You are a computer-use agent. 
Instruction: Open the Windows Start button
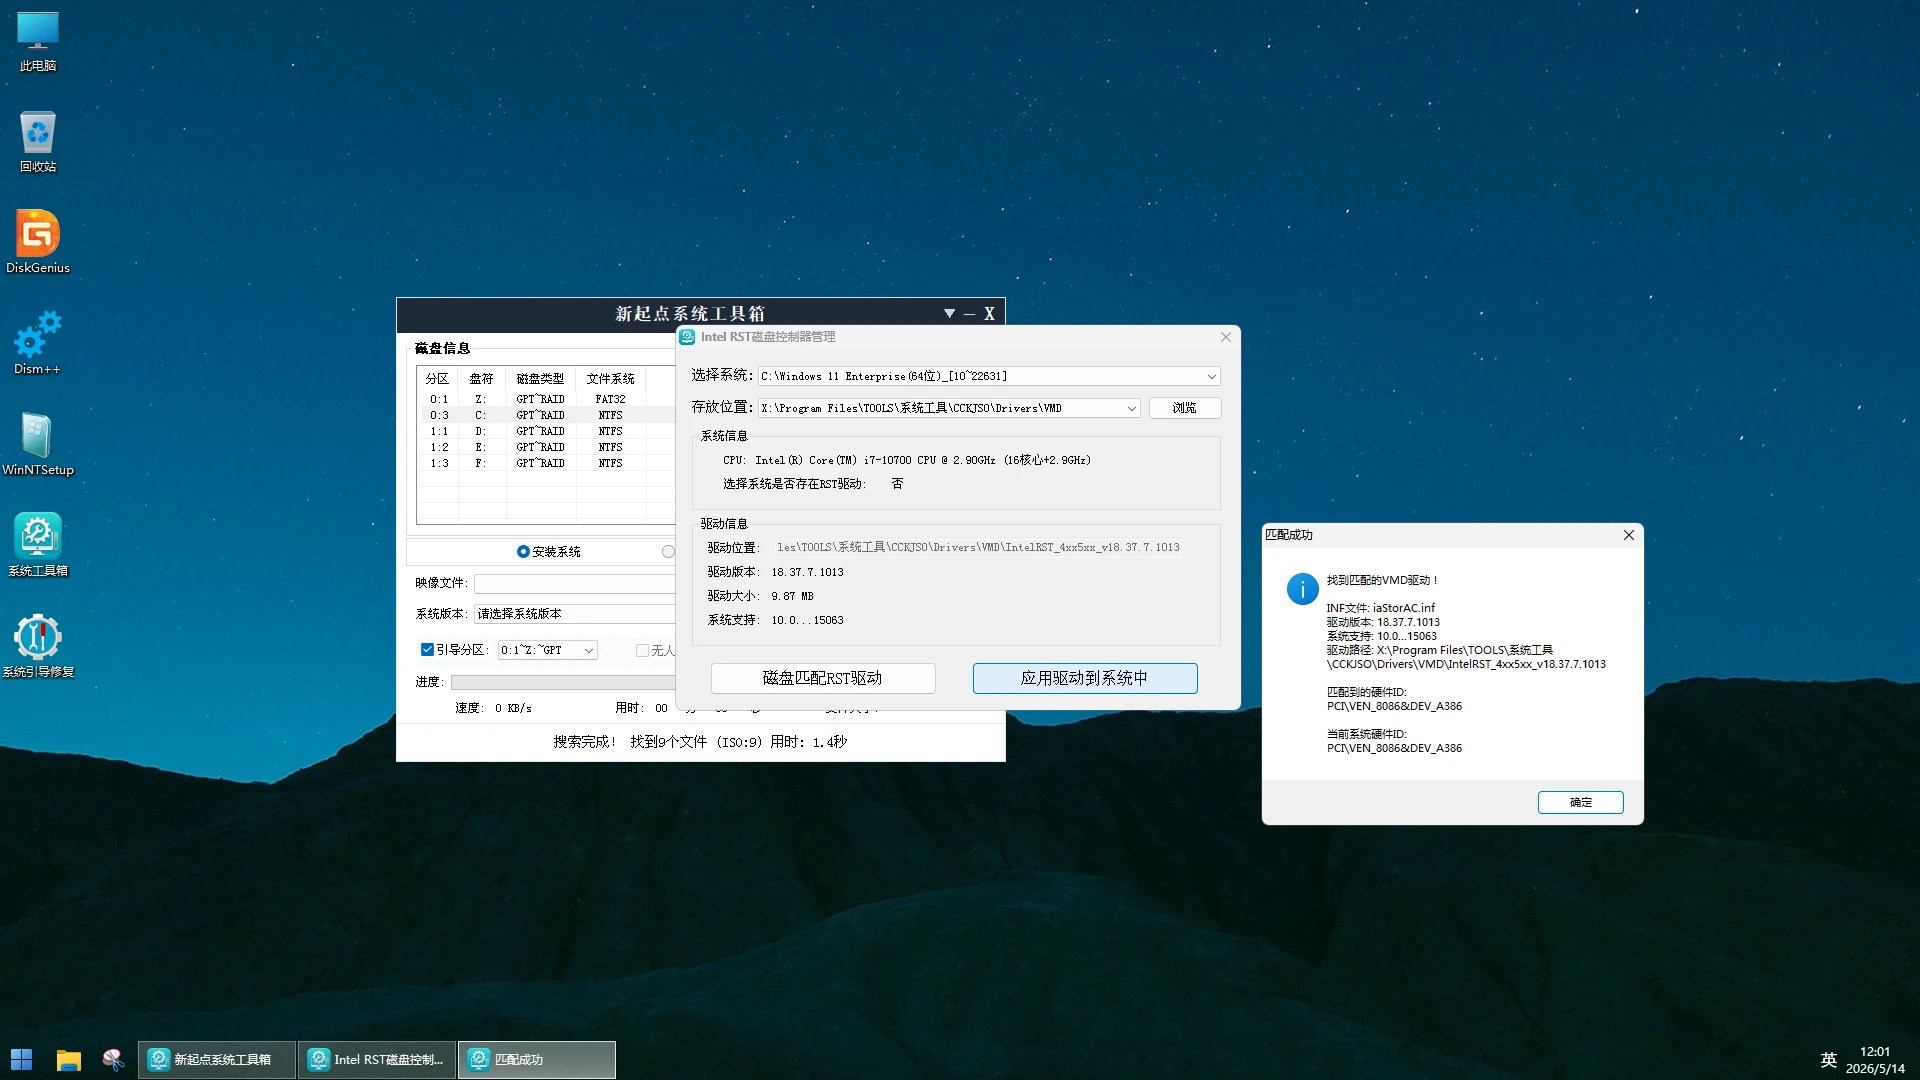pyautogui.click(x=21, y=1059)
